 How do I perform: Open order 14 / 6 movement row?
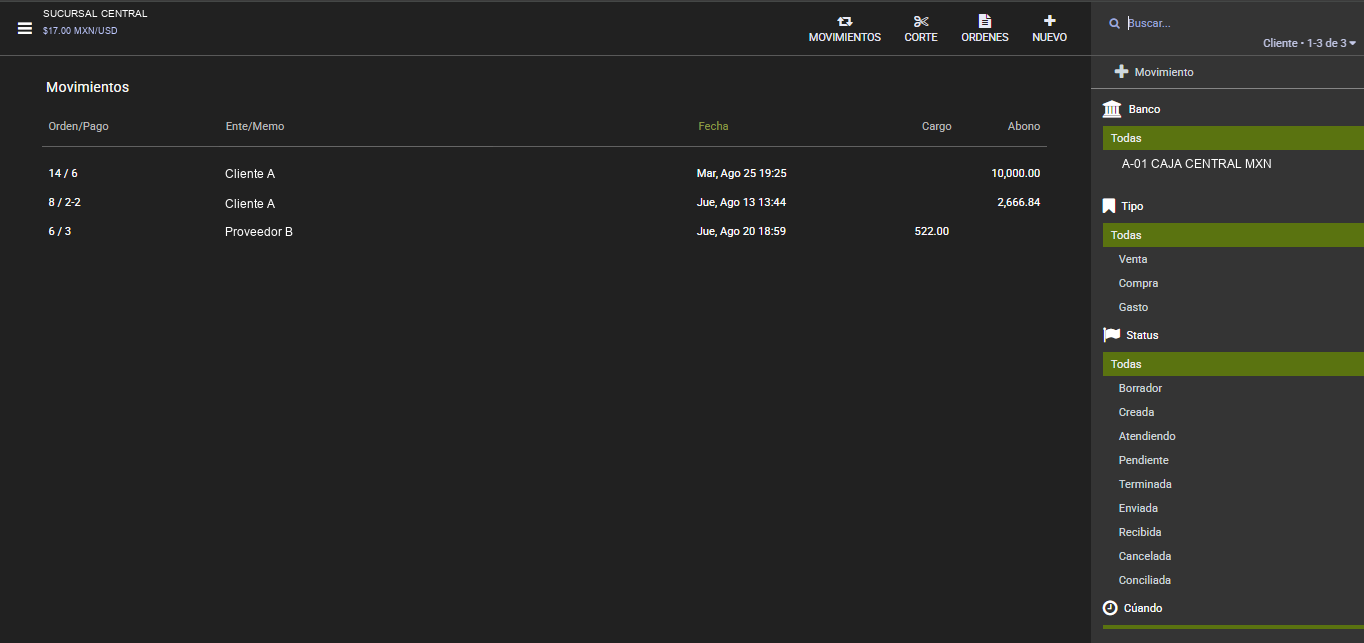[x=544, y=173]
